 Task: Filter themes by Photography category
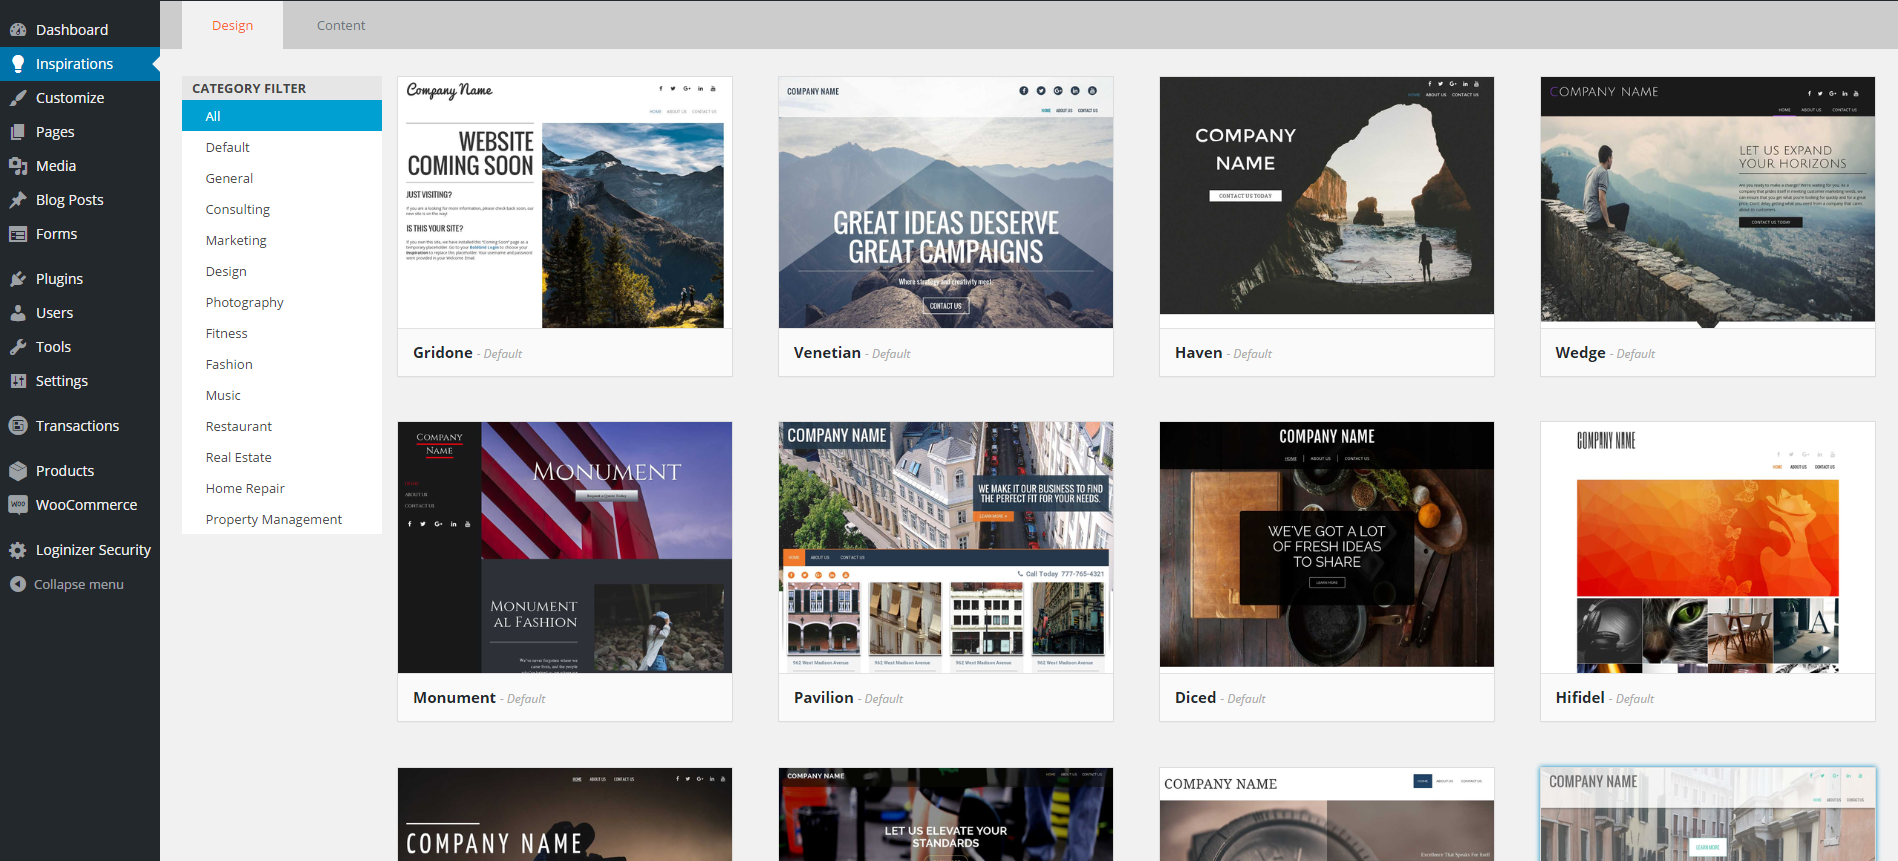click(x=282, y=302)
